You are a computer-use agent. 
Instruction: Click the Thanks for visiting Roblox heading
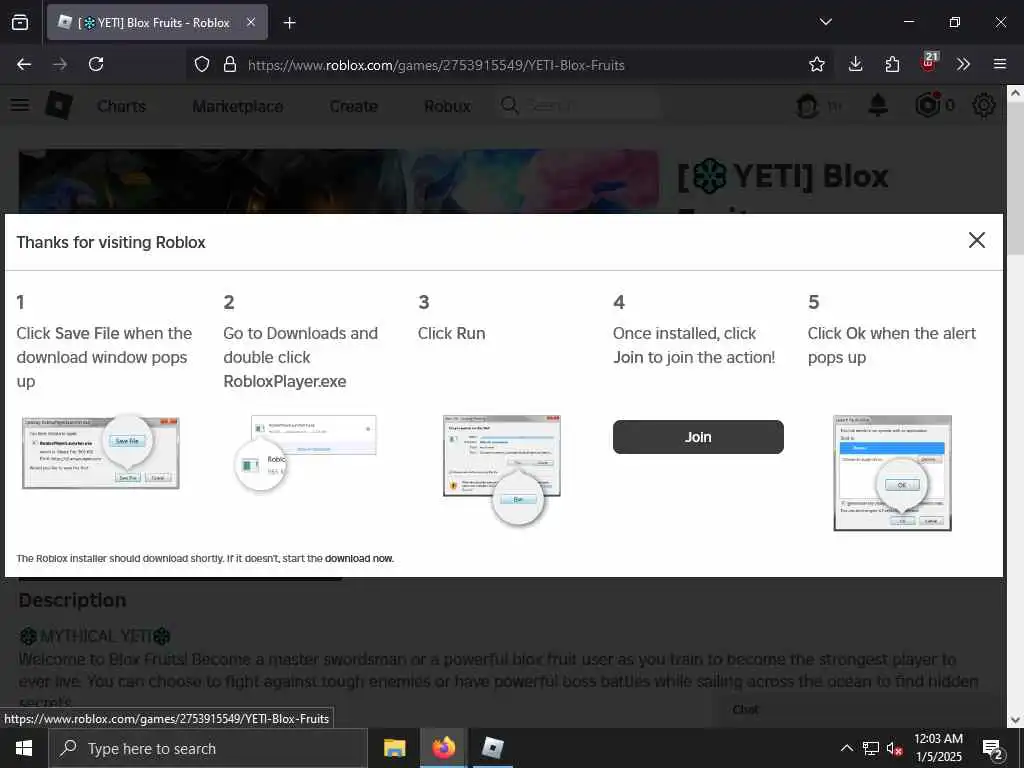point(111,242)
